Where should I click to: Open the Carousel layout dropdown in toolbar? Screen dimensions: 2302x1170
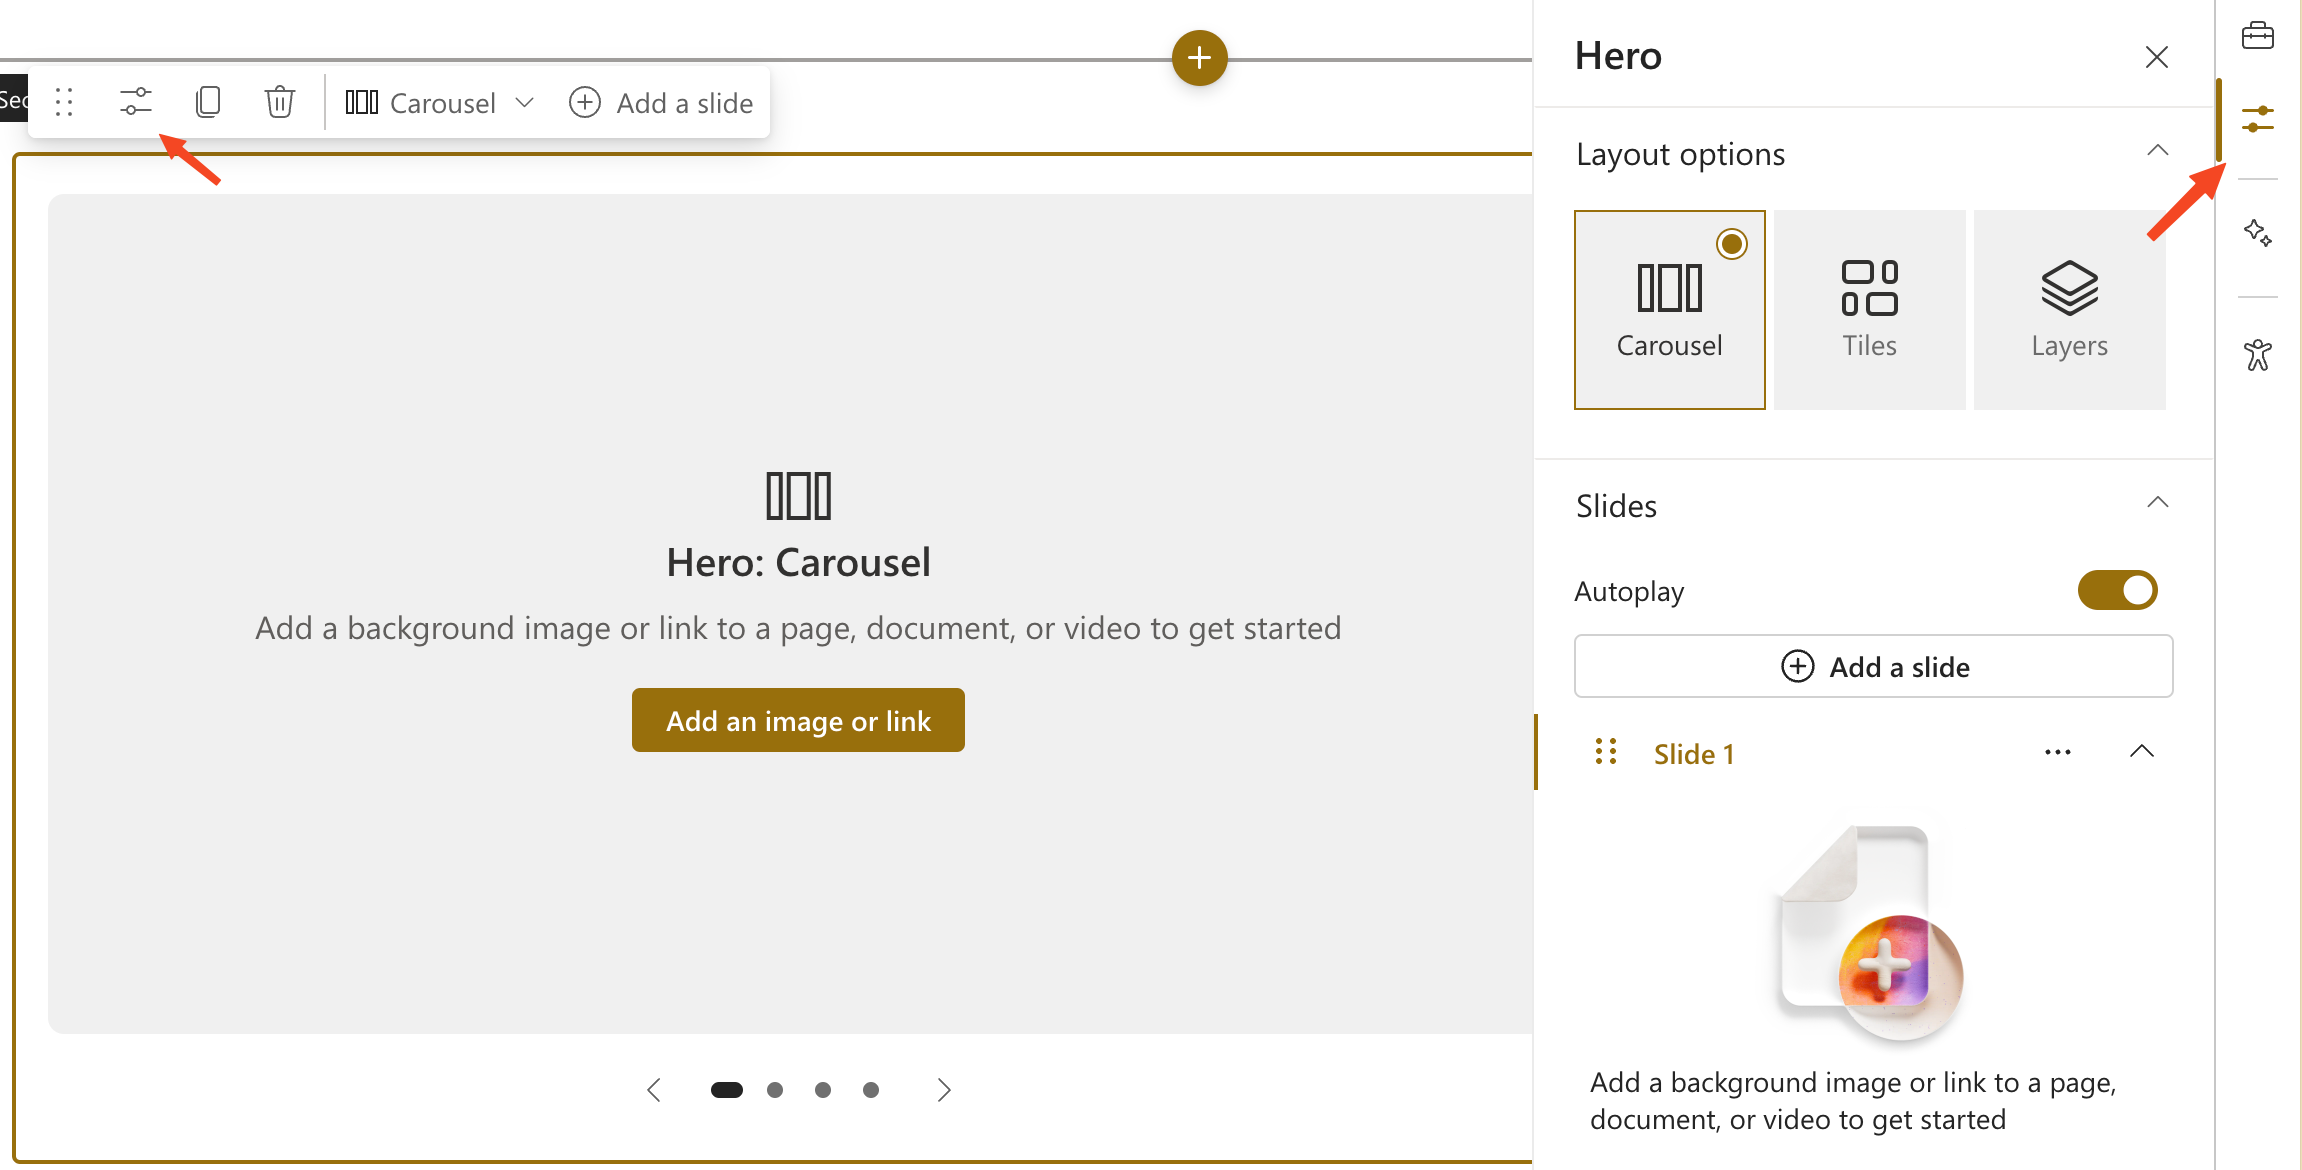coord(440,102)
